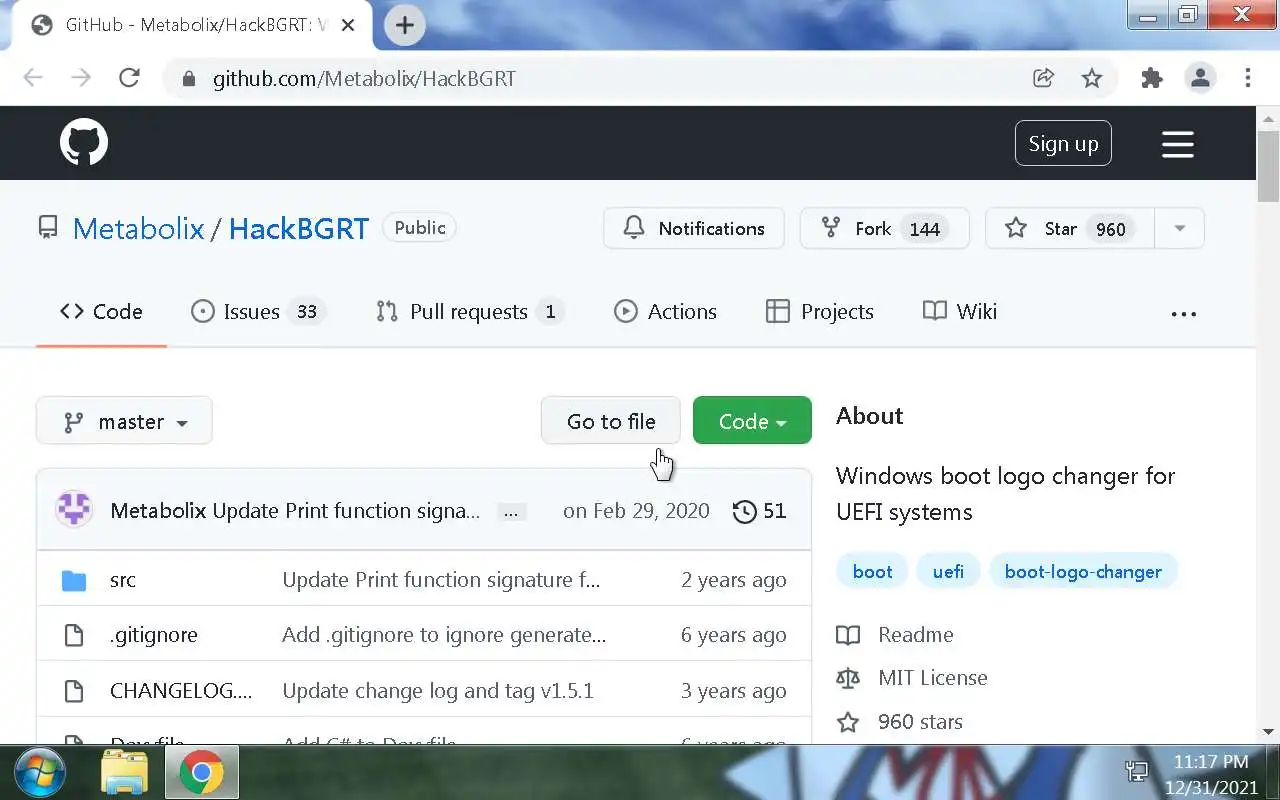Click the boot-logo-changer topic tag
Screen dimensions: 1280x800
tap(1083, 572)
